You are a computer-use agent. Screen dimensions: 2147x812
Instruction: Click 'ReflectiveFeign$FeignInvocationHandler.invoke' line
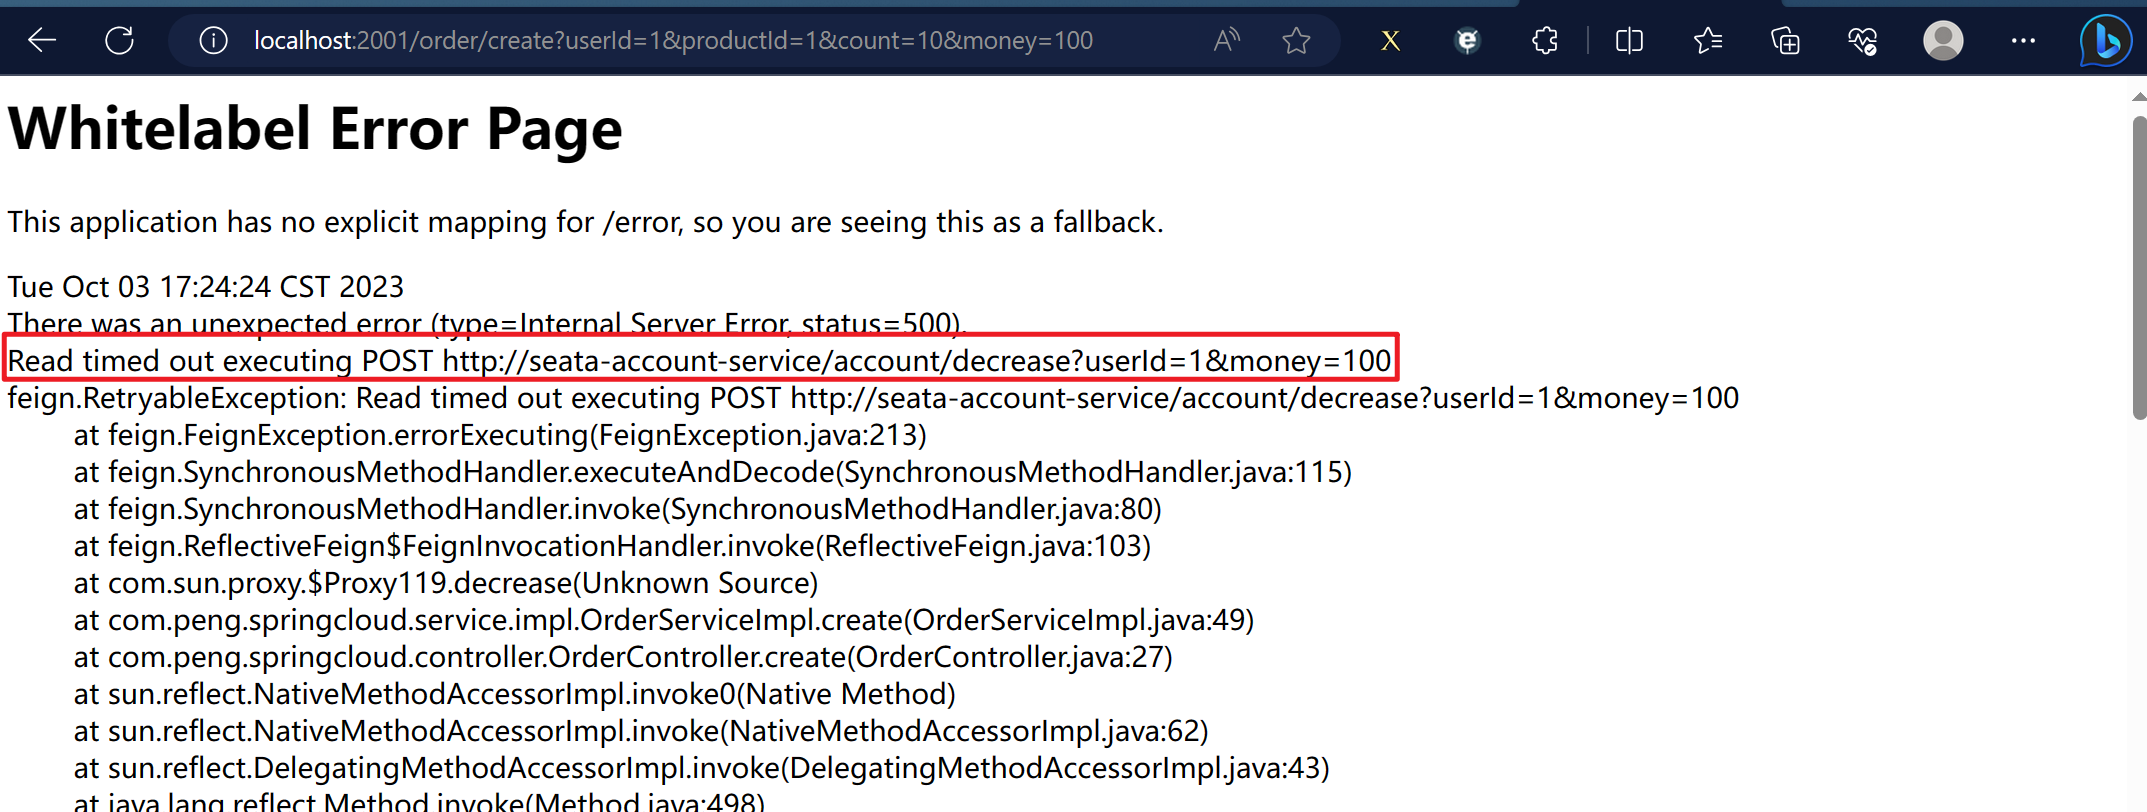click(x=612, y=546)
